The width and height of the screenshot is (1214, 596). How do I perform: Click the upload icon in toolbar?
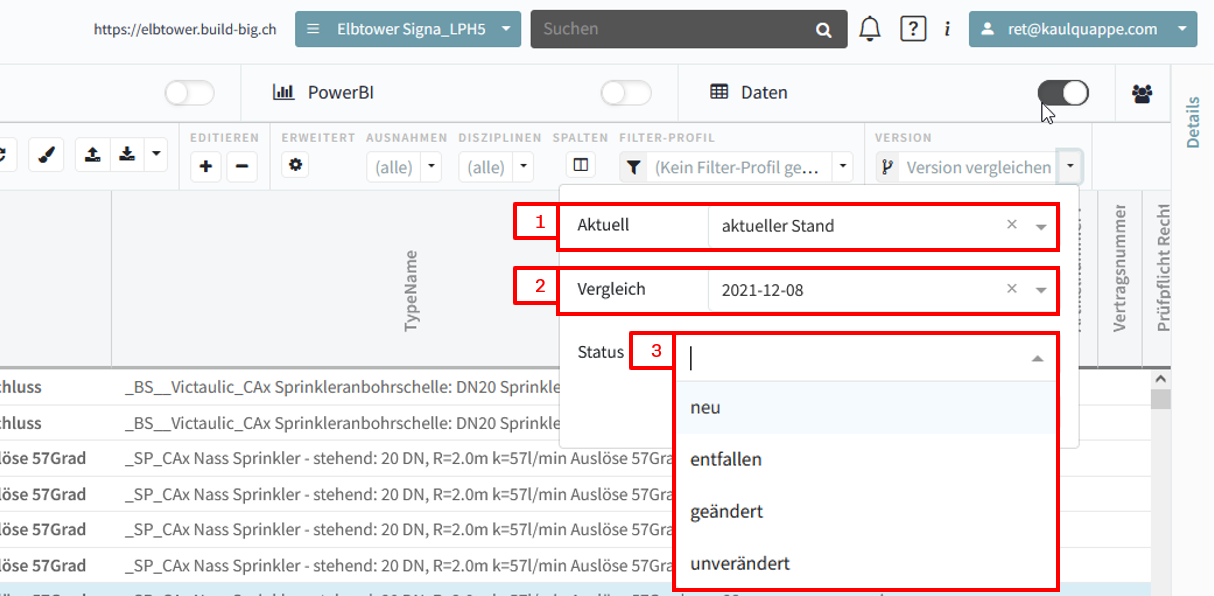tap(92, 155)
